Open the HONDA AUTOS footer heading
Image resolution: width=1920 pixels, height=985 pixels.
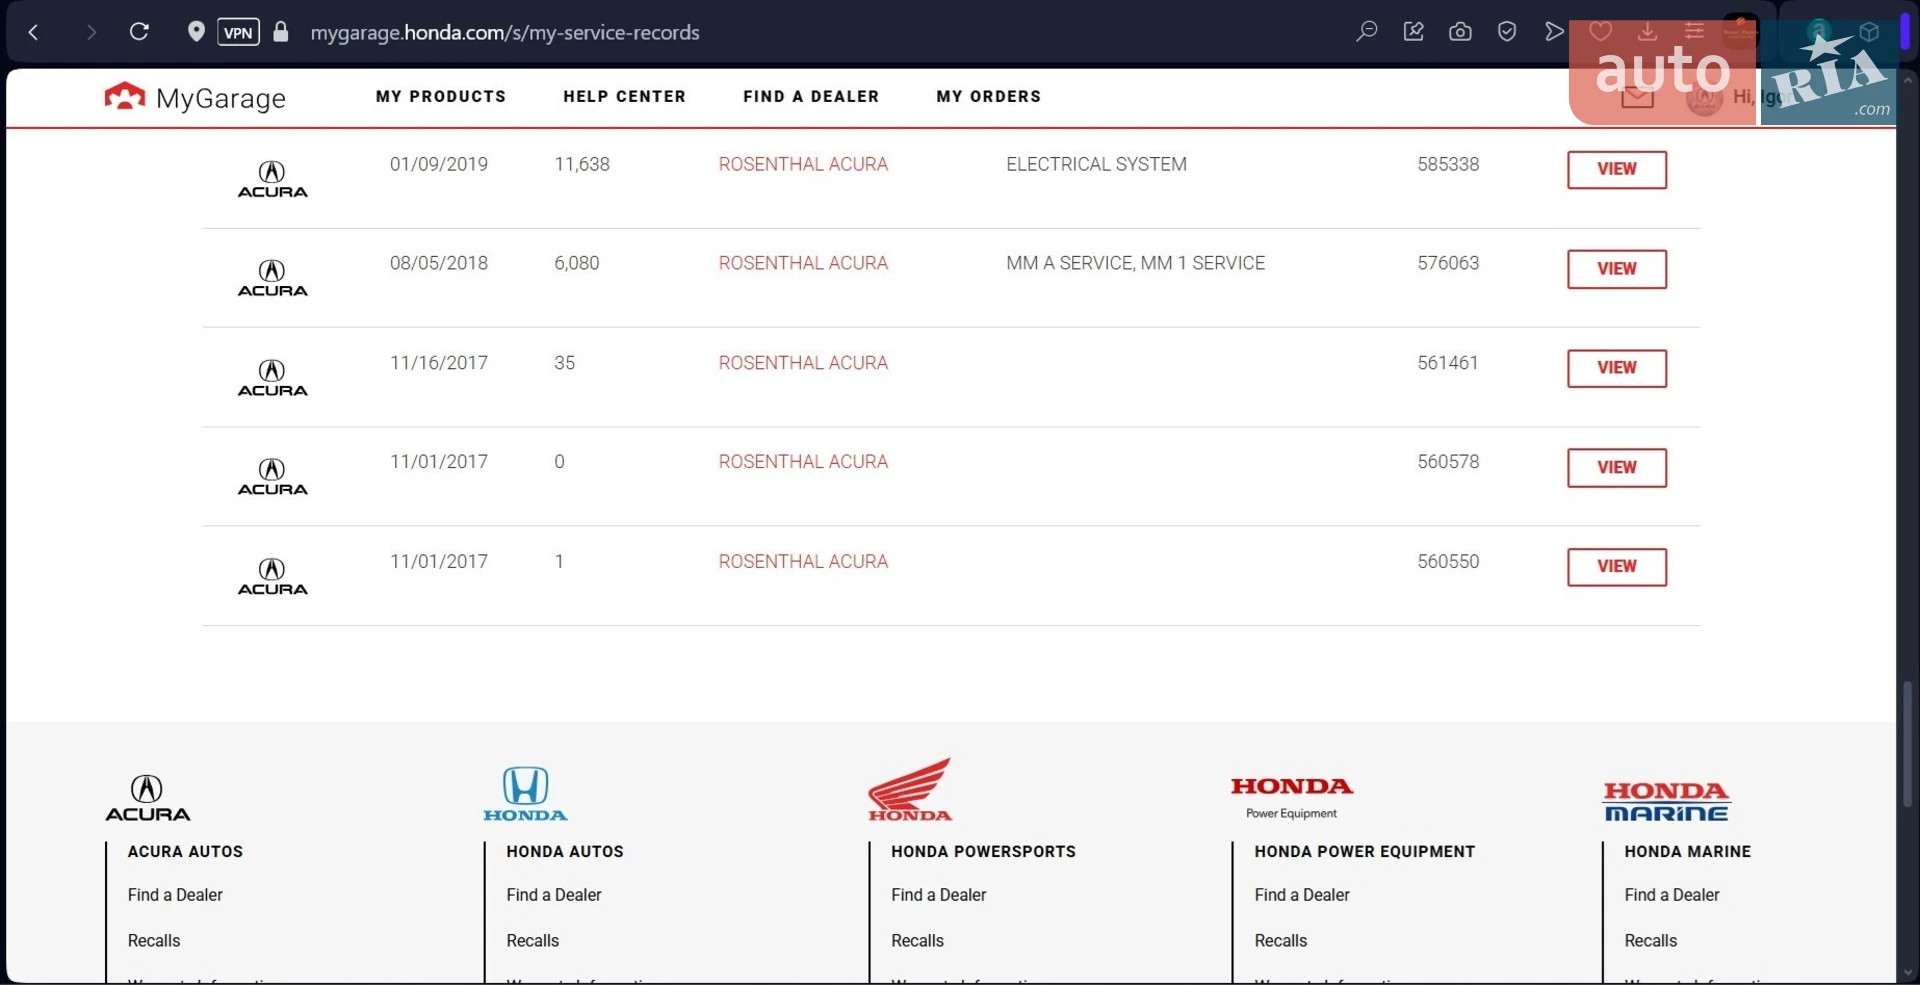coord(565,852)
